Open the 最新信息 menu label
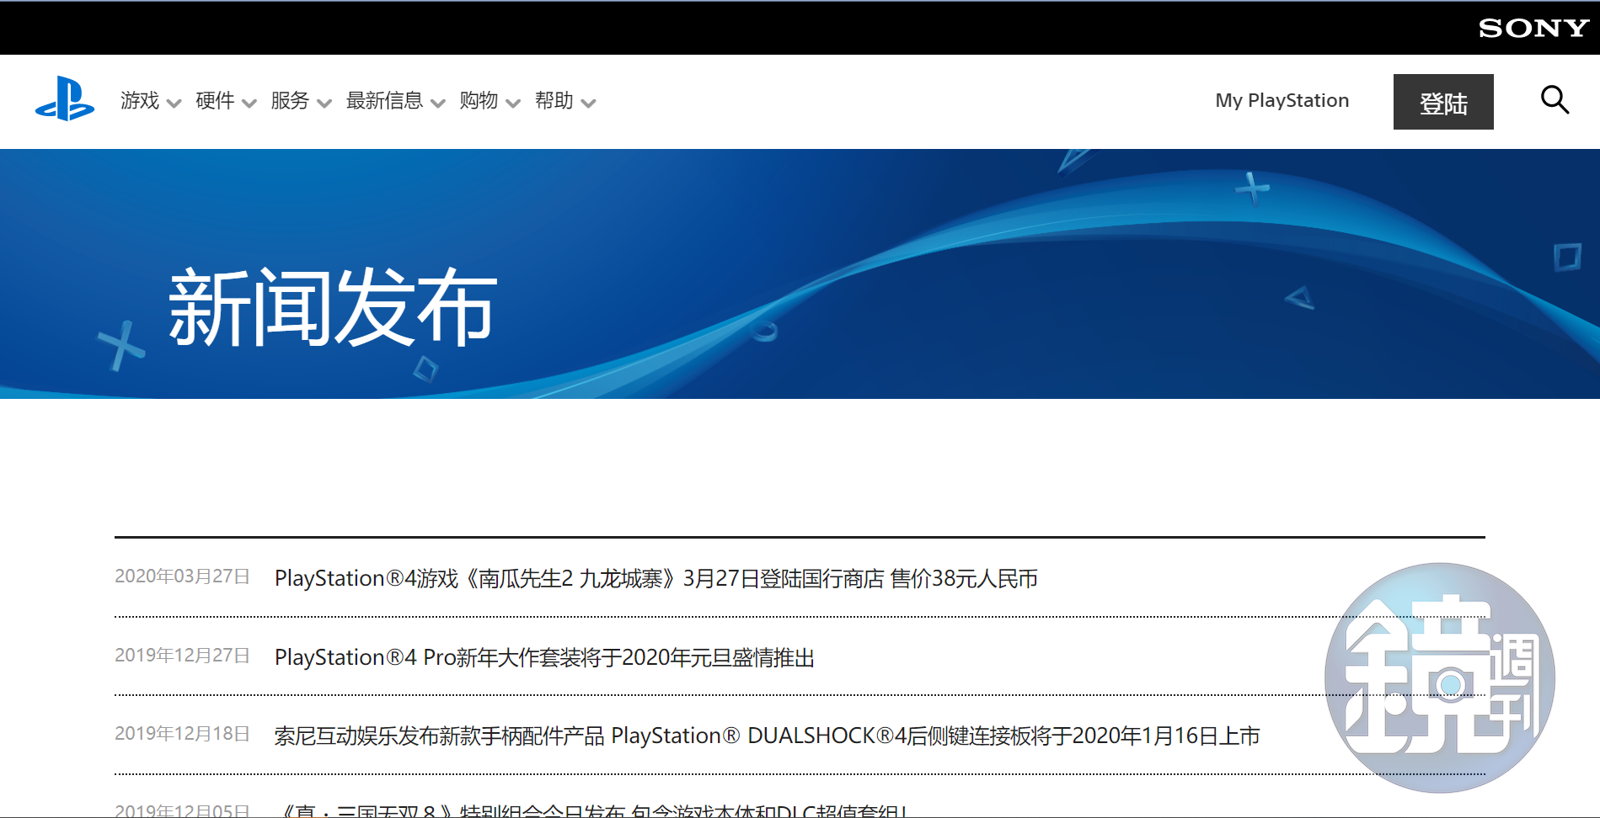This screenshot has width=1600, height=818. (384, 101)
